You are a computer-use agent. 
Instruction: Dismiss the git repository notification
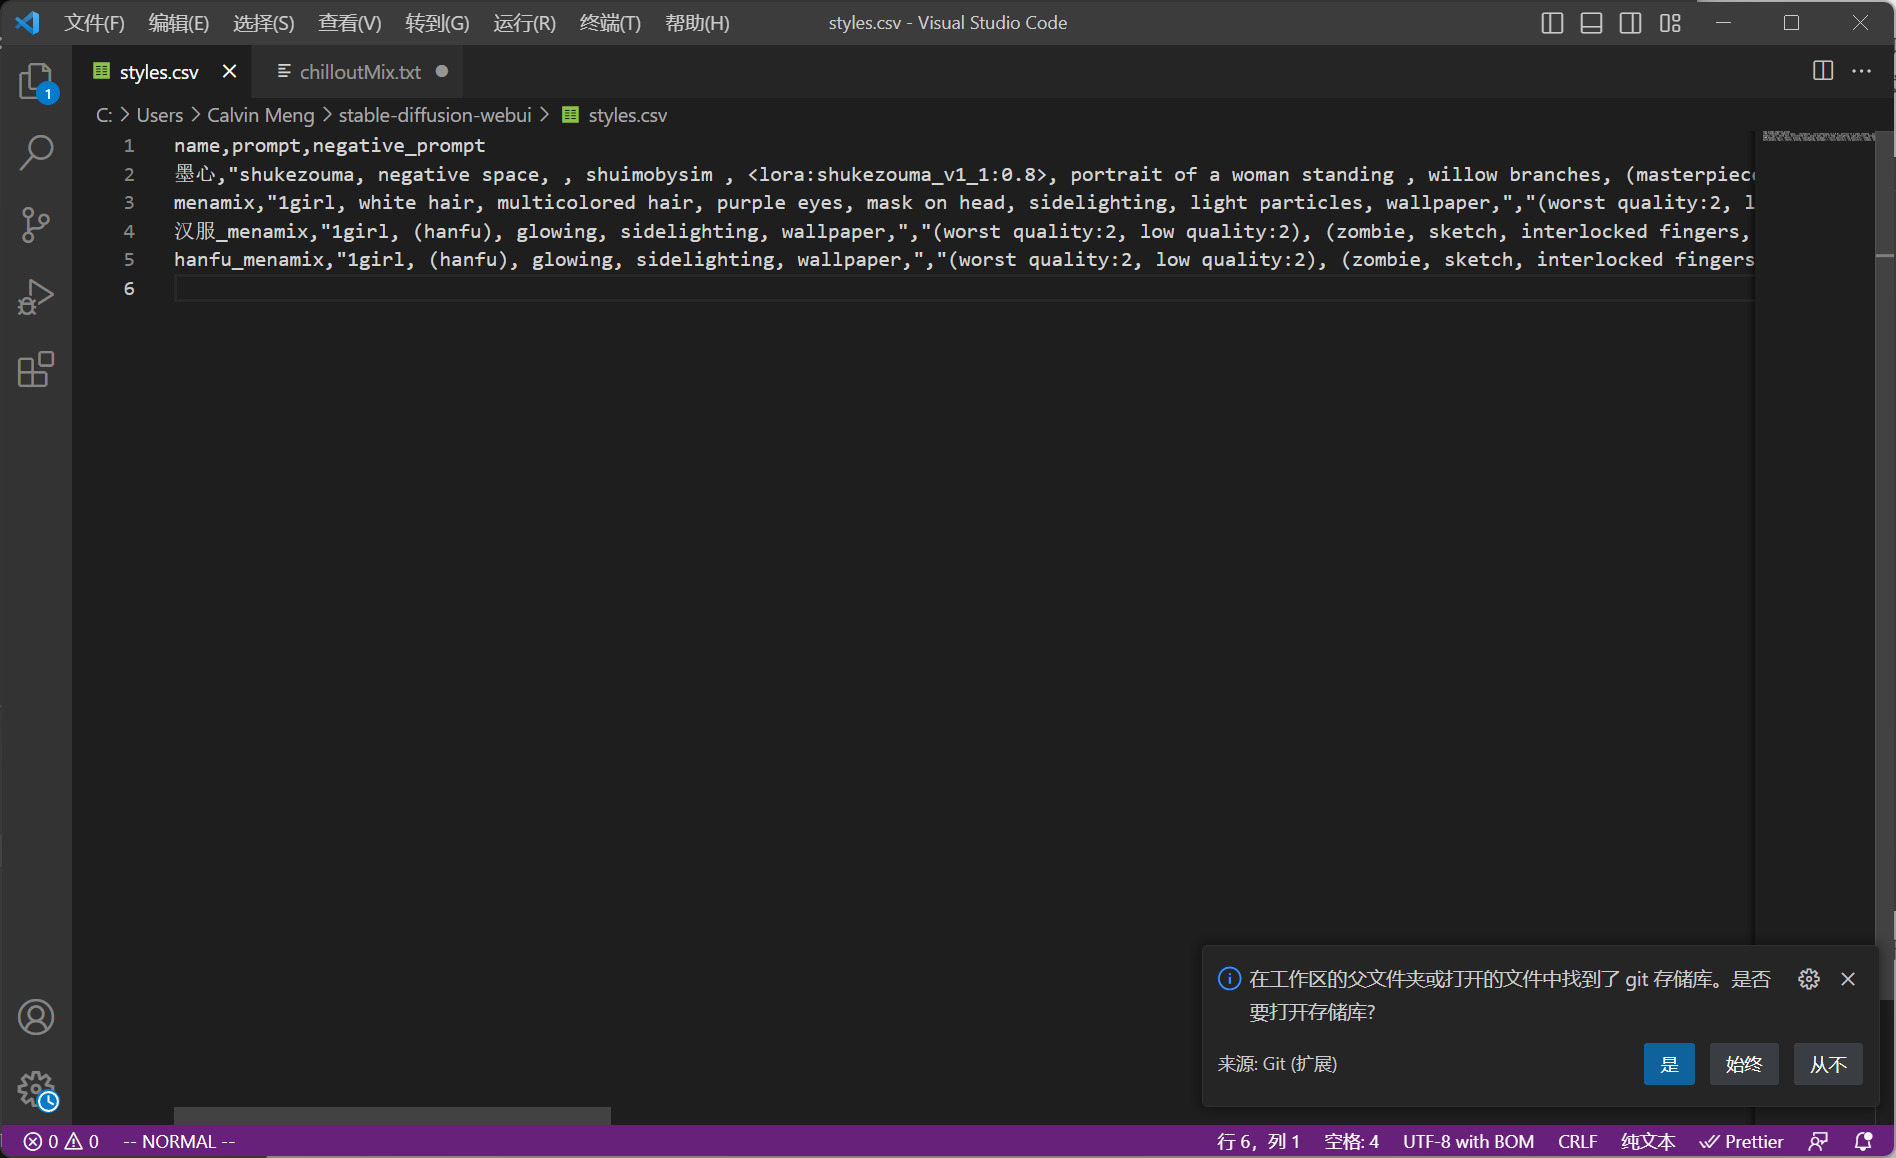tap(1848, 979)
